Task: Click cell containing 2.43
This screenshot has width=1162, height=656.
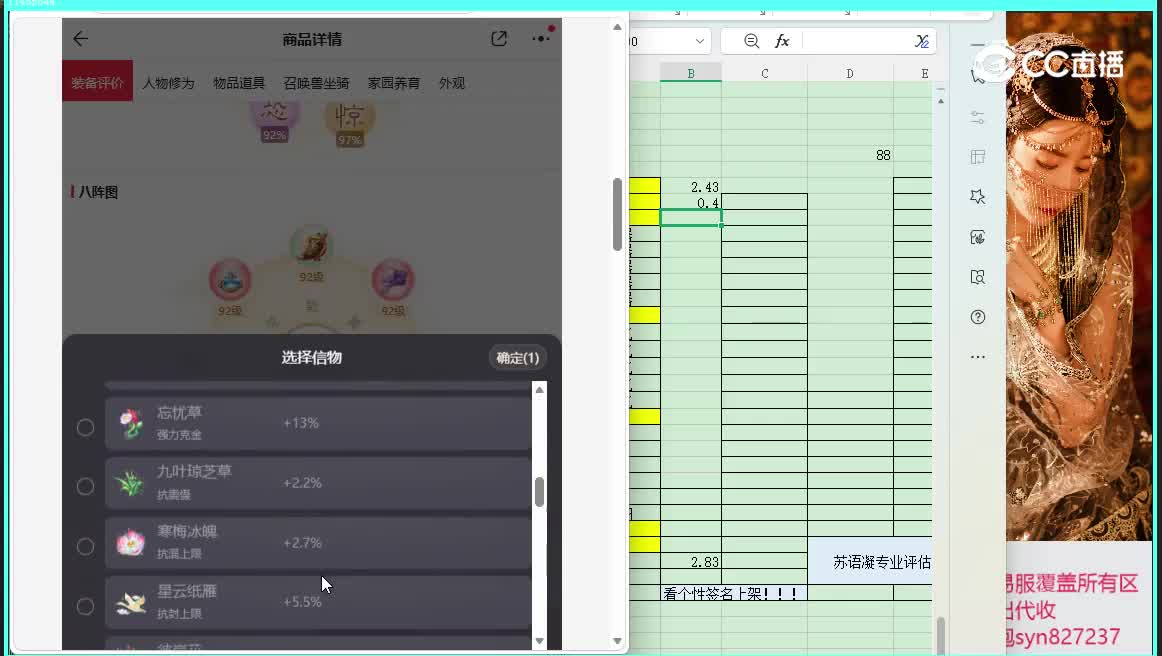Action: point(691,186)
